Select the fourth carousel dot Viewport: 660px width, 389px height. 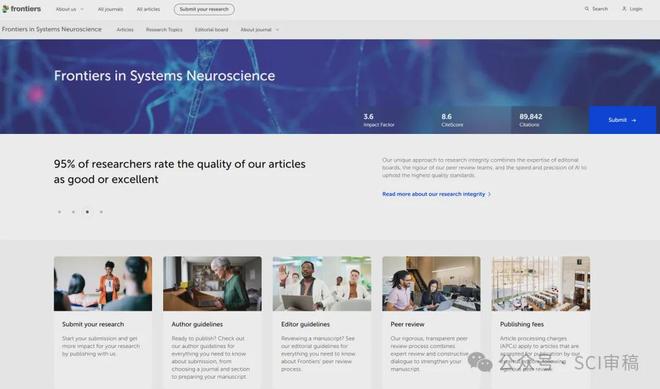[x=101, y=212]
